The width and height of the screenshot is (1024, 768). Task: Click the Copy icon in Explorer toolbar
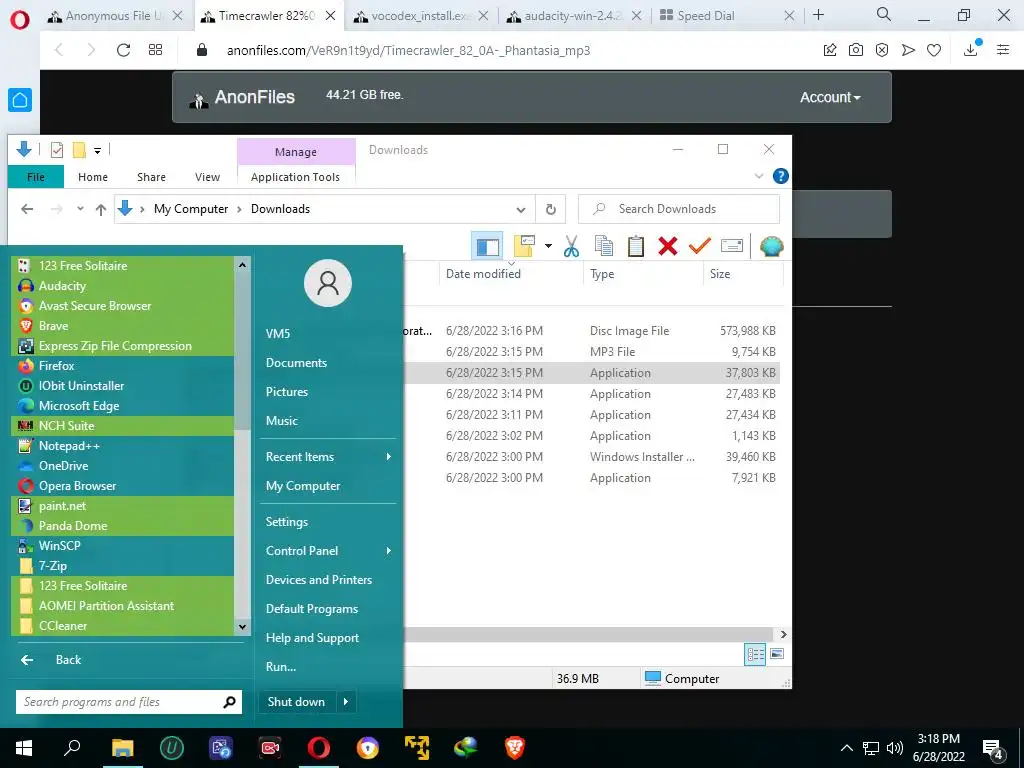click(x=603, y=246)
